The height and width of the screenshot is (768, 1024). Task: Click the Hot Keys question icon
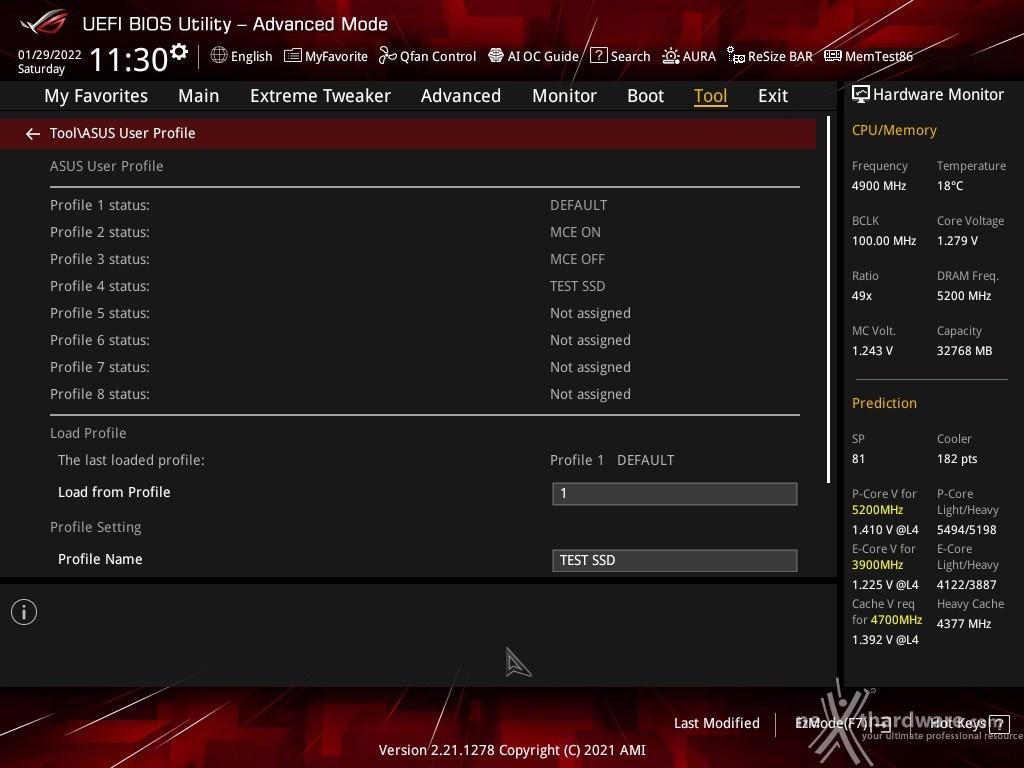tap(1000, 723)
